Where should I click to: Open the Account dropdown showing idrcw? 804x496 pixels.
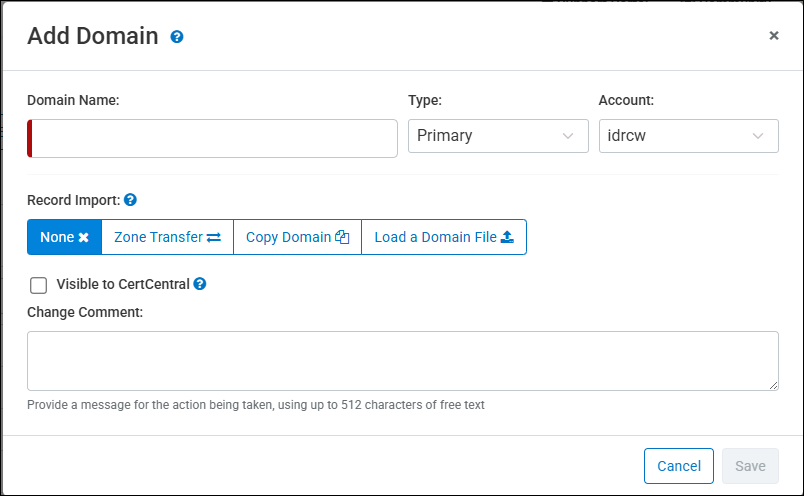688,136
